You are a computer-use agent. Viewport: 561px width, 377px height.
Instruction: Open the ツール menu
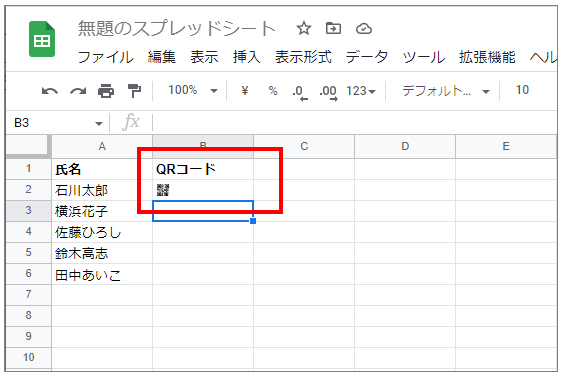click(424, 57)
